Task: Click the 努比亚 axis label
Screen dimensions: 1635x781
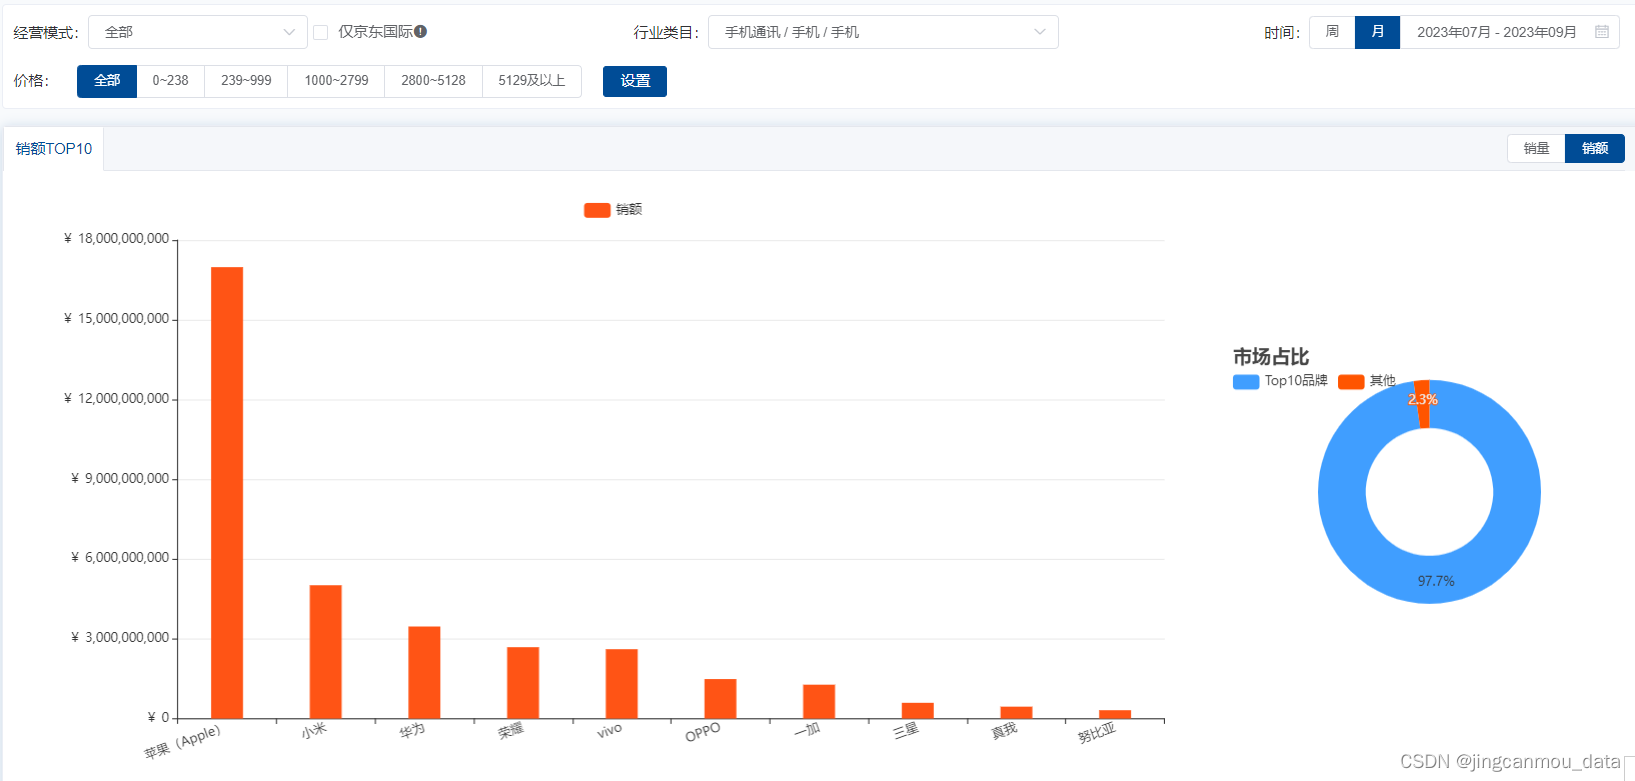Action: coord(1097,734)
